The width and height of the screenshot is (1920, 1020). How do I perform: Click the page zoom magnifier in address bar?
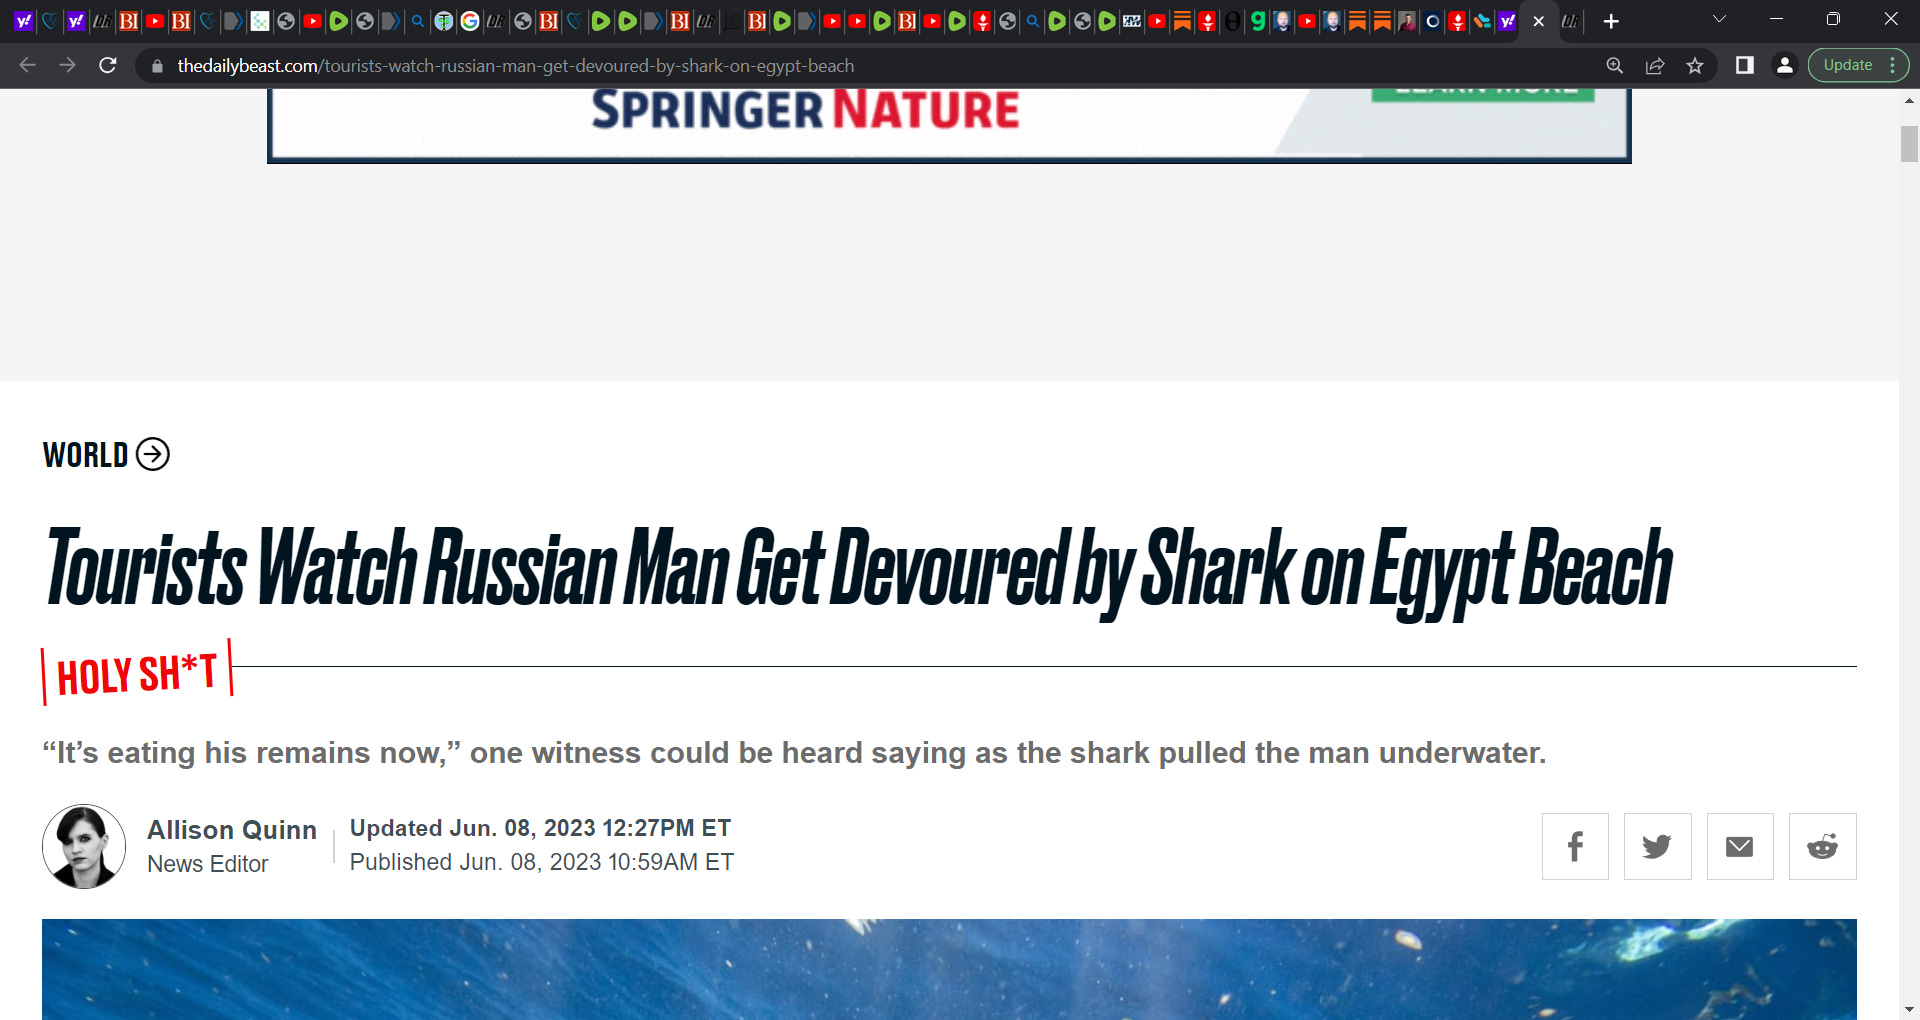click(1614, 65)
